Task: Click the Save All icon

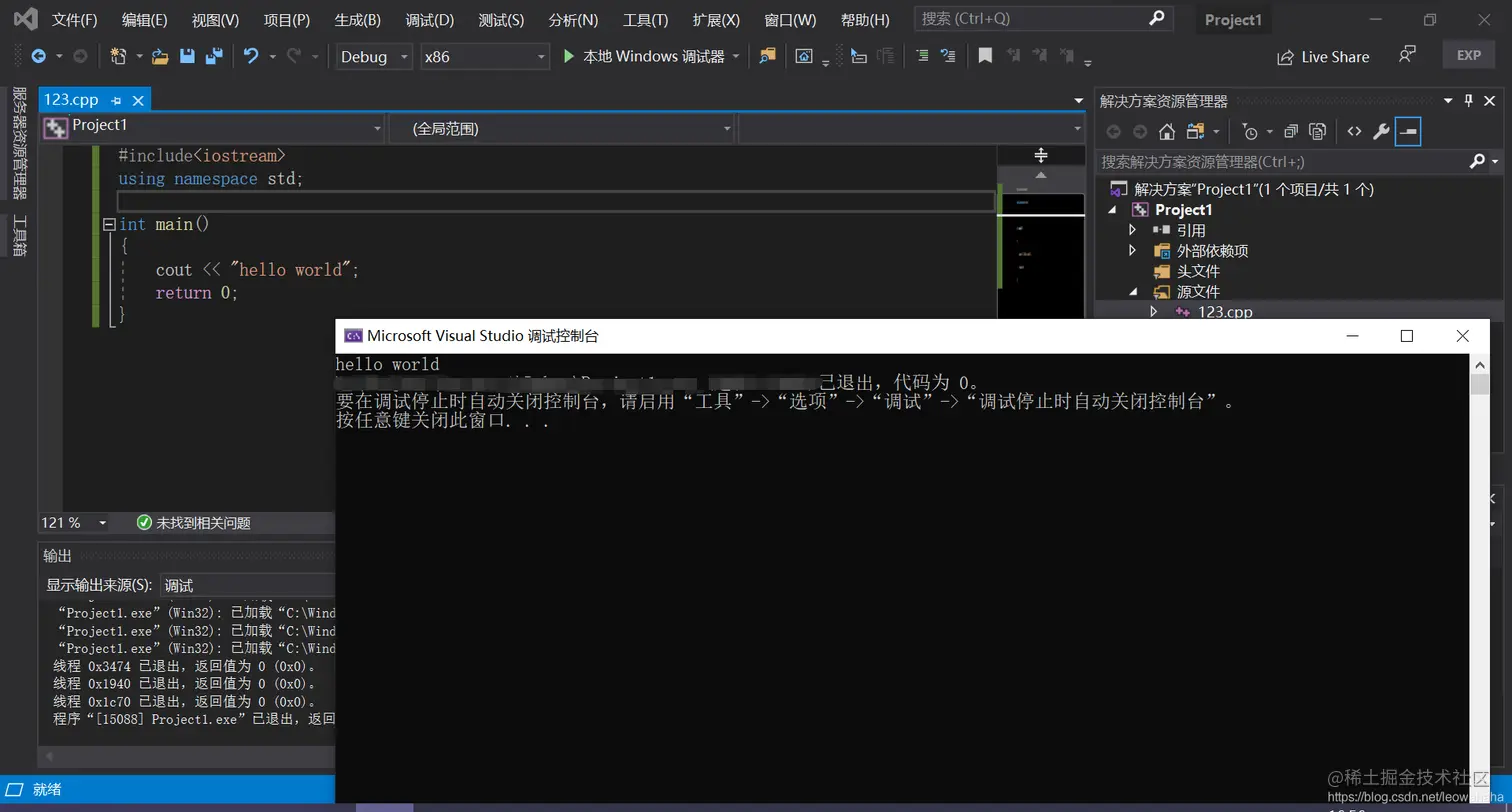Action: [x=214, y=57]
